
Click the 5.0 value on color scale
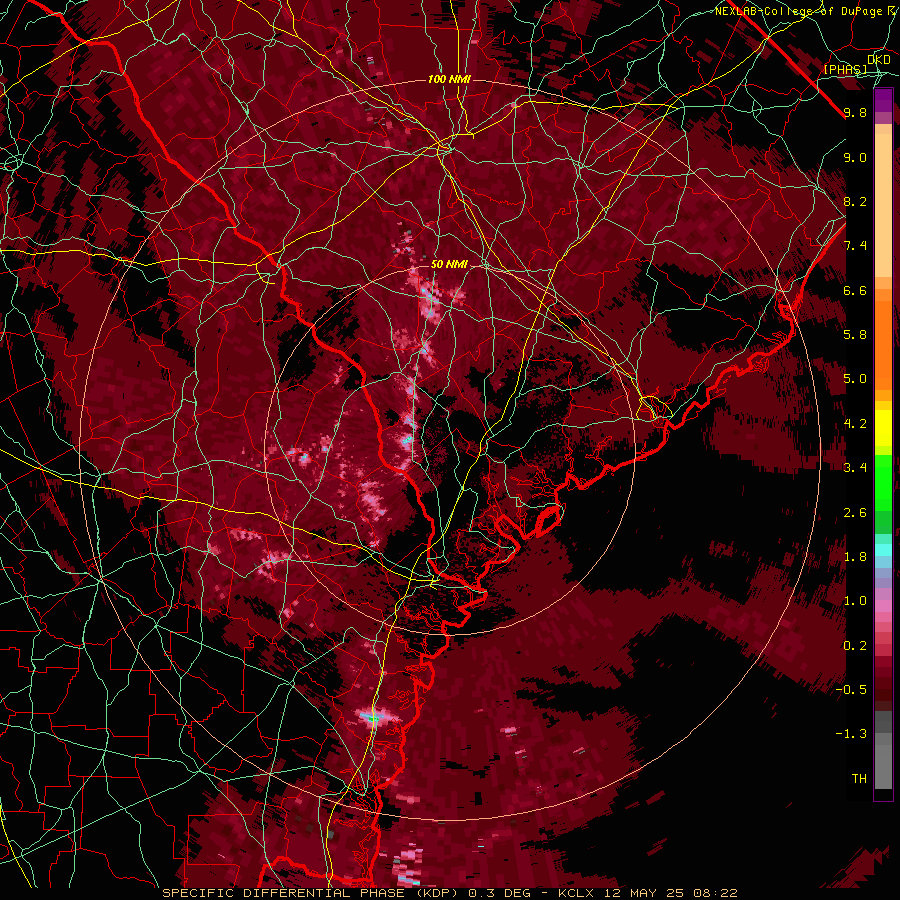point(855,379)
